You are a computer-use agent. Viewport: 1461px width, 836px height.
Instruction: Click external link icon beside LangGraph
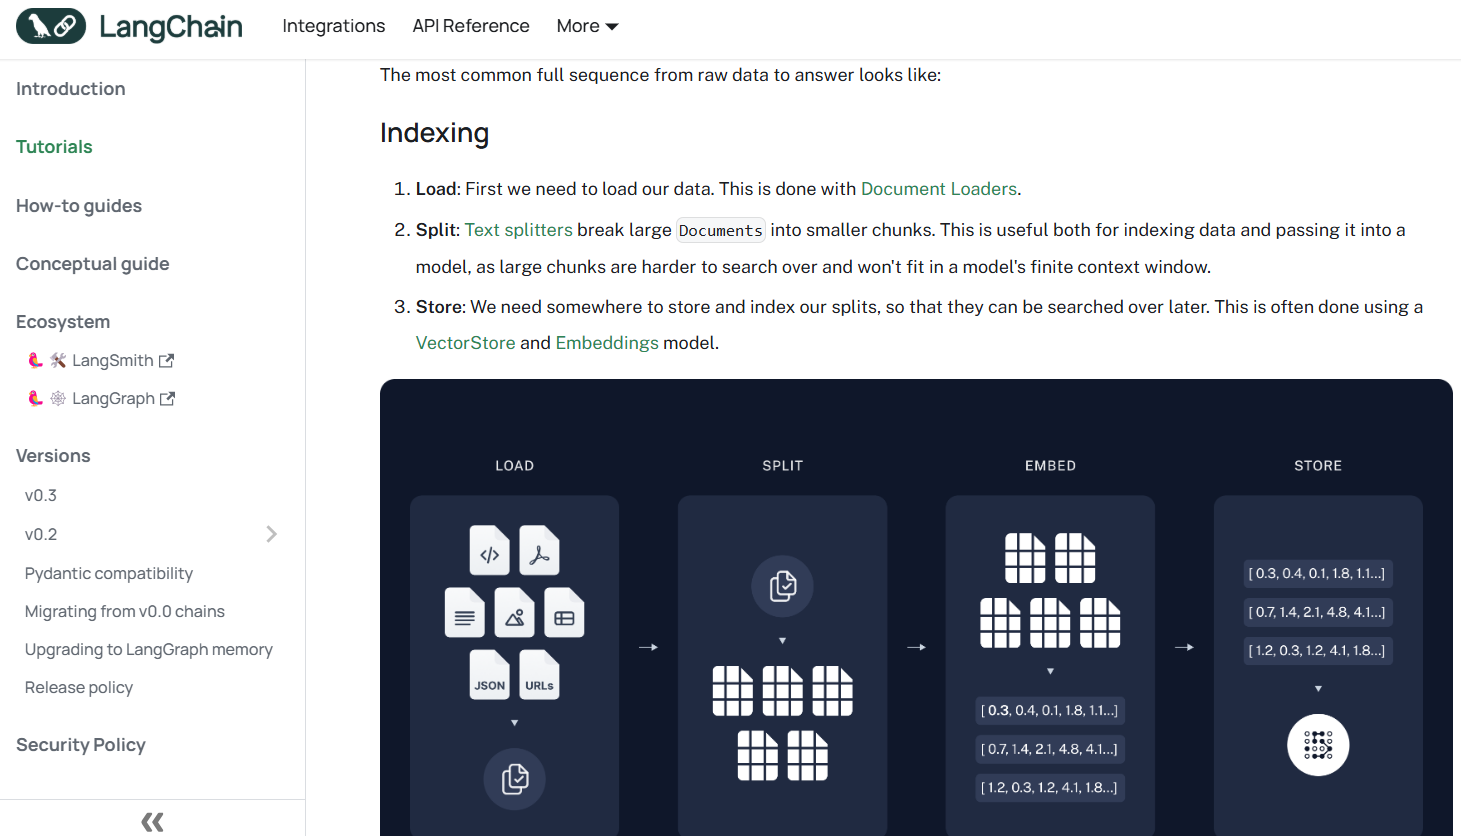168,398
